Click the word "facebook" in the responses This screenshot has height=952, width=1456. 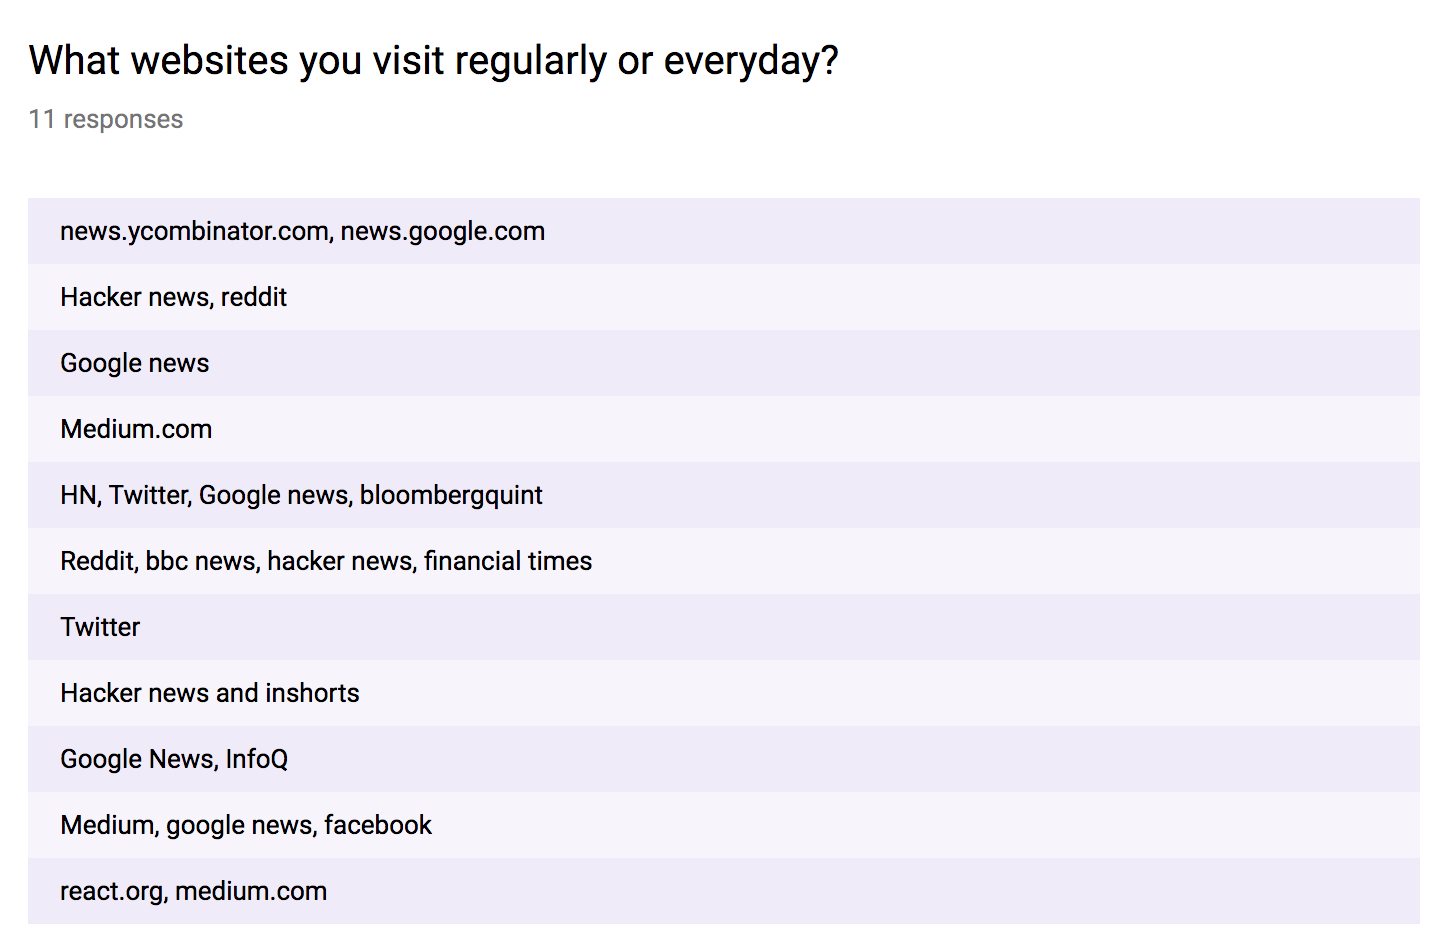click(378, 825)
